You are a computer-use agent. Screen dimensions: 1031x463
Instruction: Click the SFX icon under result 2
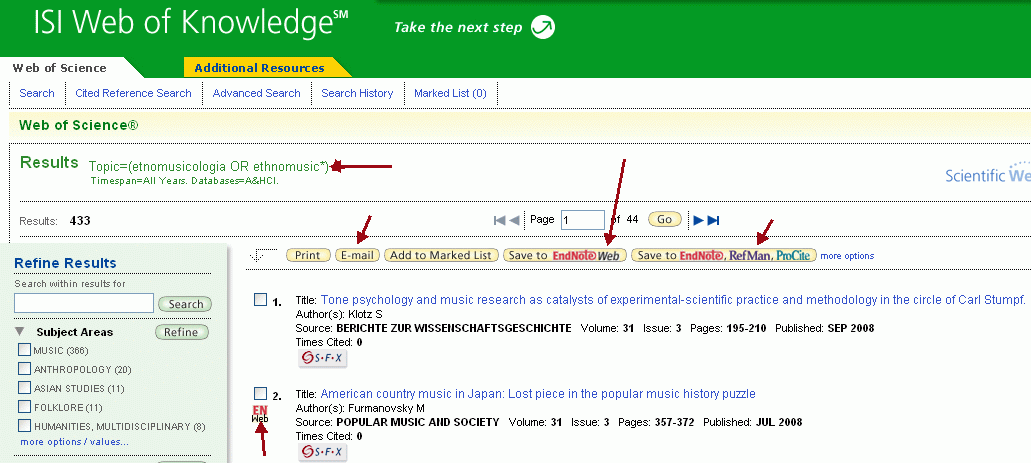point(322,452)
